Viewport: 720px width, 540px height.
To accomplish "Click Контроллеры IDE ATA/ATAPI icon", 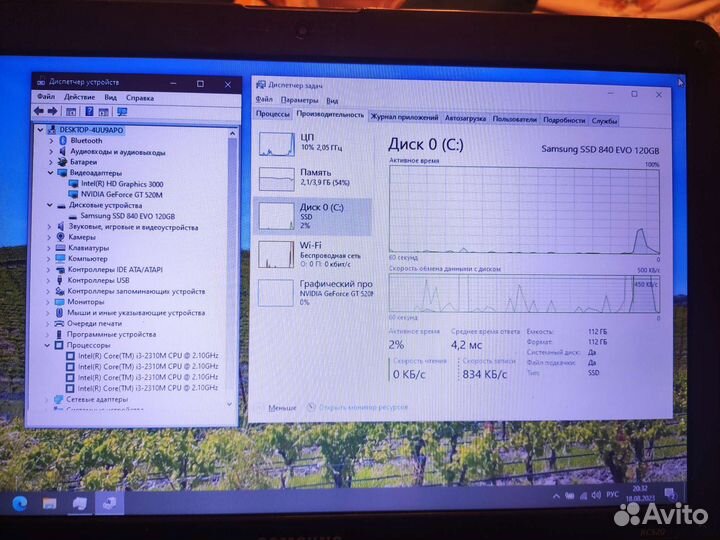I will point(60,270).
